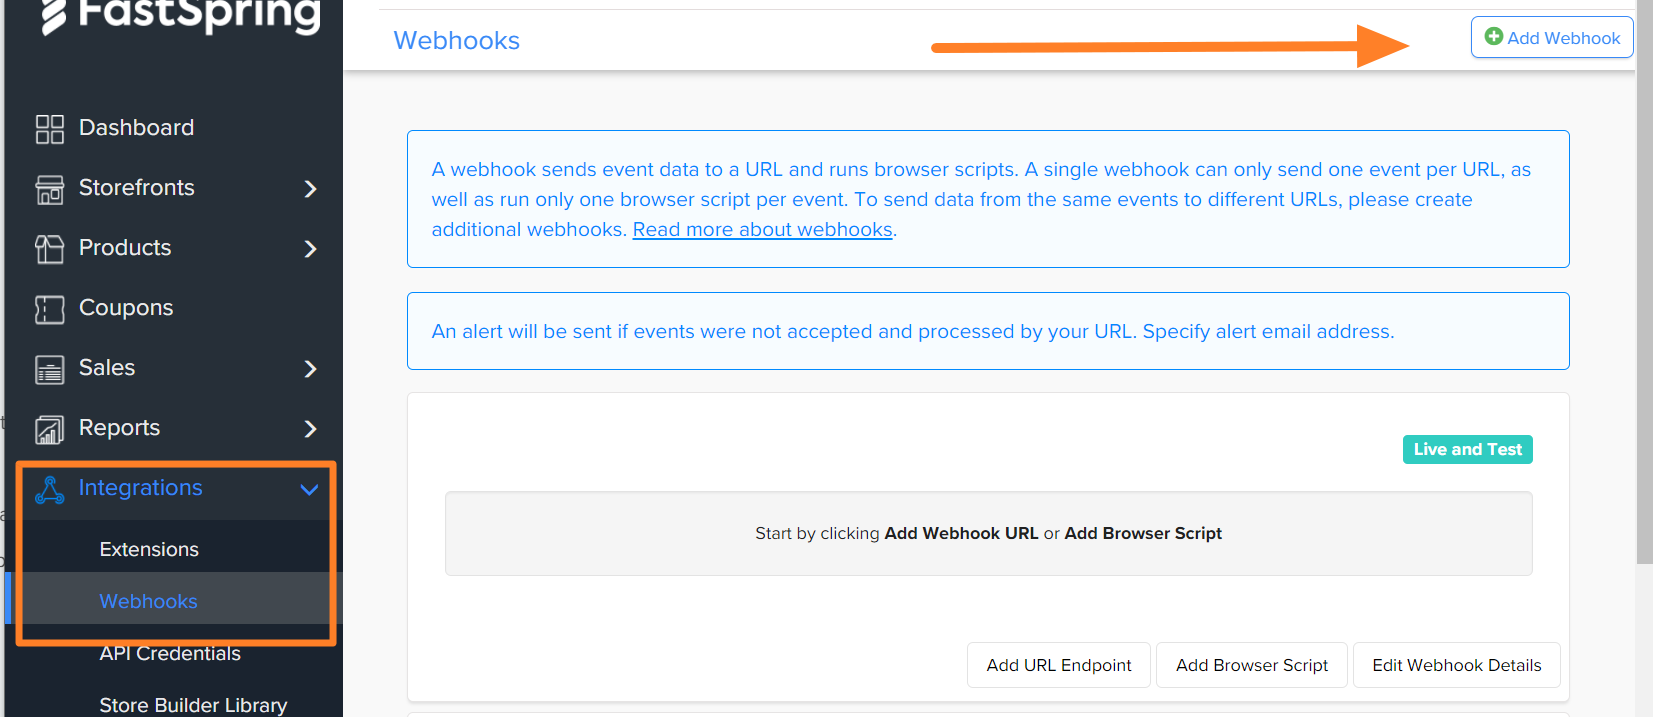The width and height of the screenshot is (1653, 717).
Task: Click the Coupons ticket icon
Action: pos(49,309)
